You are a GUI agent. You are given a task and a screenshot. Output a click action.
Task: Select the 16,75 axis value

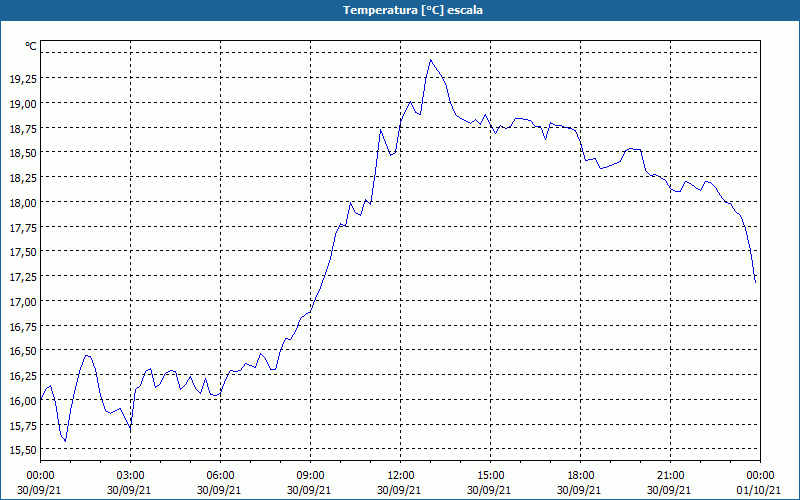(23, 327)
